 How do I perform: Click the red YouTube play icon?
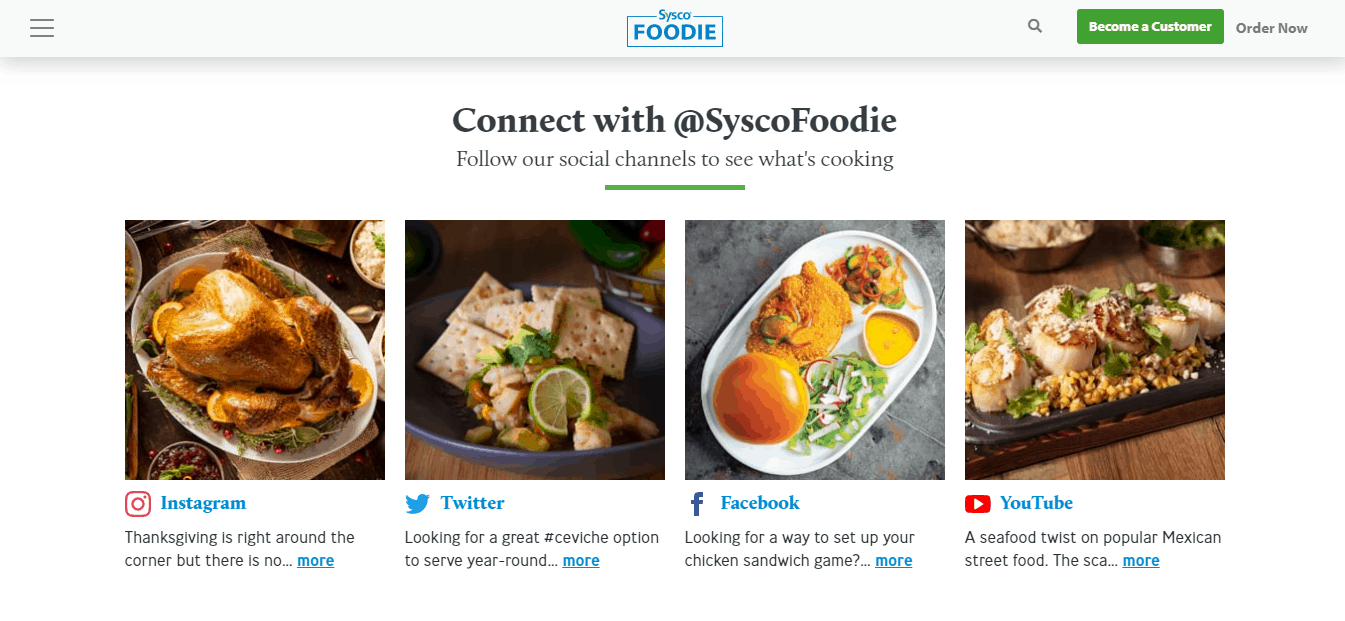tap(977, 503)
